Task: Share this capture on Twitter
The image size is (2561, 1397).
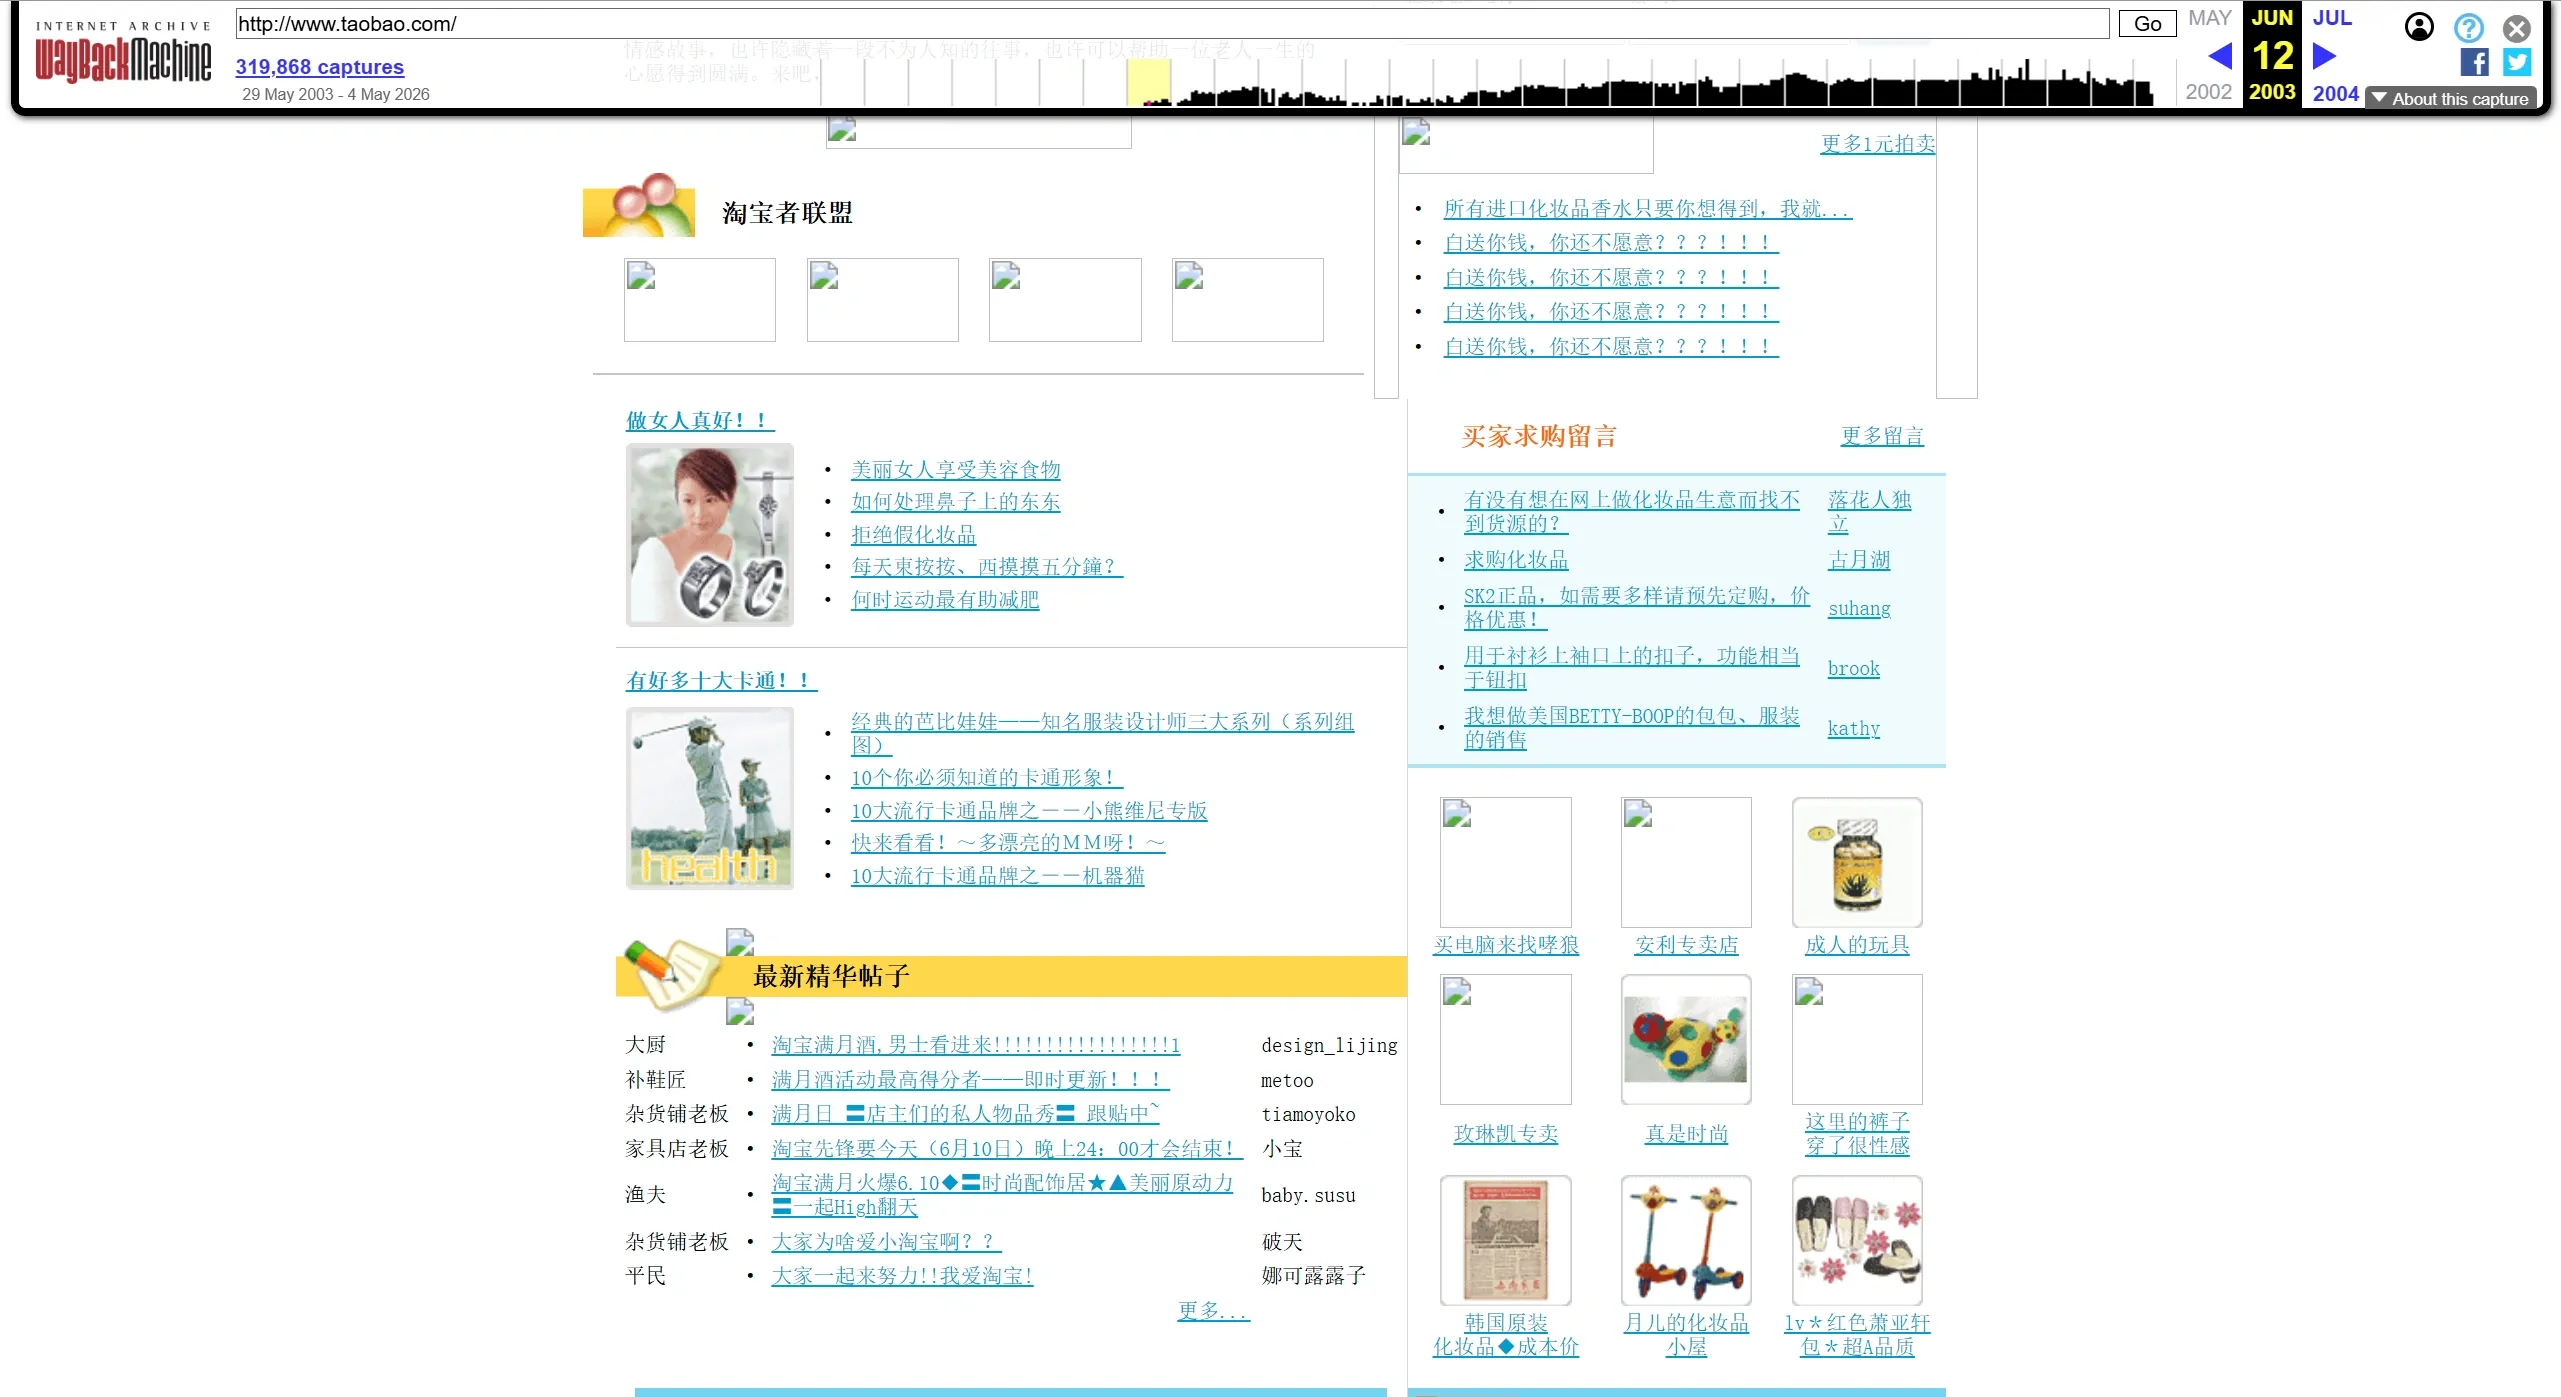Action: [x=2516, y=62]
